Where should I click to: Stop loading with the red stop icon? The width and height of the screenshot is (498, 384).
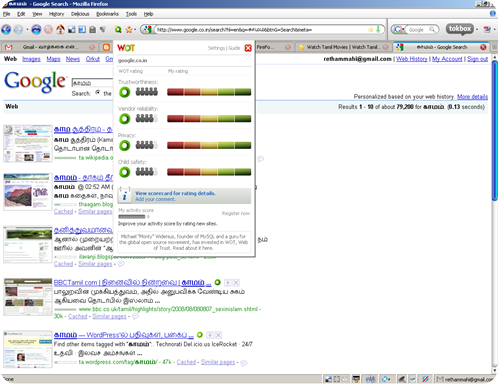click(48, 30)
